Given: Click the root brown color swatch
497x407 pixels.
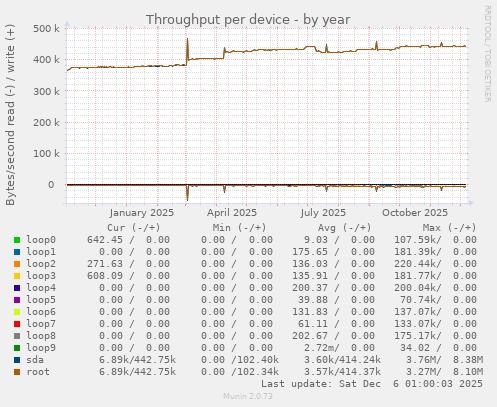Looking at the screenshot, I should [17, 372].
